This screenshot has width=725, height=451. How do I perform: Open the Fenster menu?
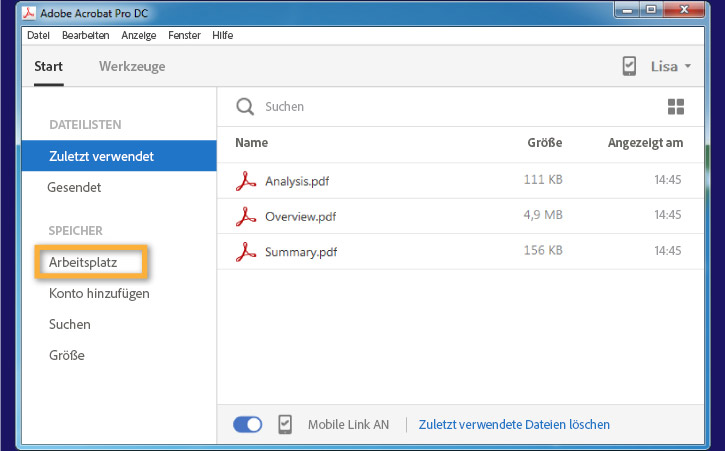click(x=184, y=35)
